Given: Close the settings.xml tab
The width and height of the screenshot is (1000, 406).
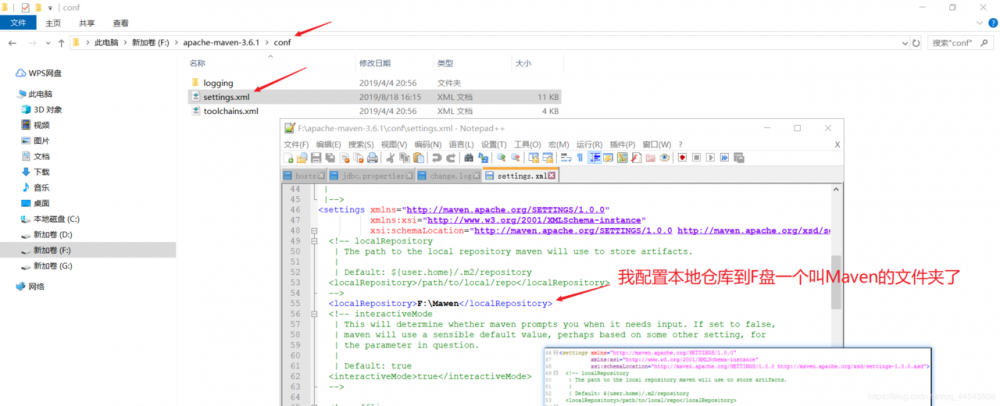Looking at the screenshot, I should 552,176.
